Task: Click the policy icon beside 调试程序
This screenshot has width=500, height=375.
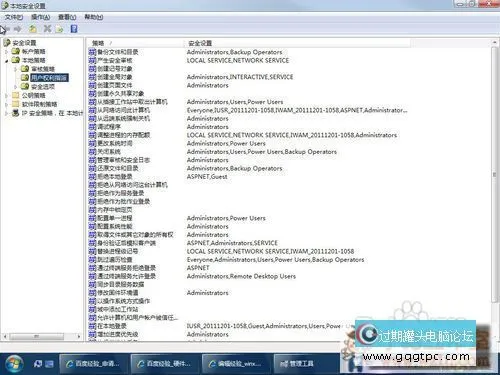Action: pos(92,127)
